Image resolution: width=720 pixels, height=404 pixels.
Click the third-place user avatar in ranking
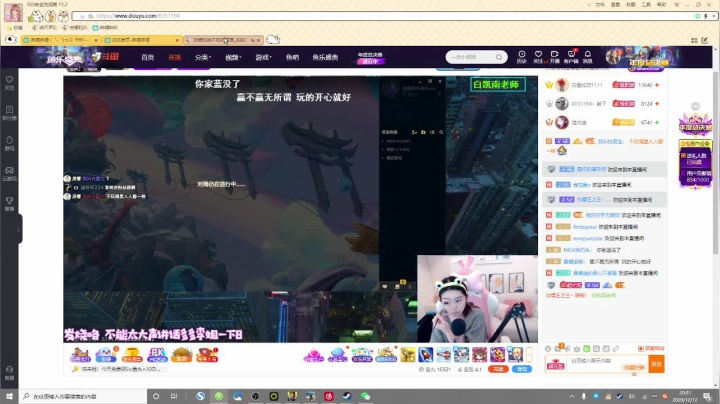pyautogui.click(x=562, y=122)
